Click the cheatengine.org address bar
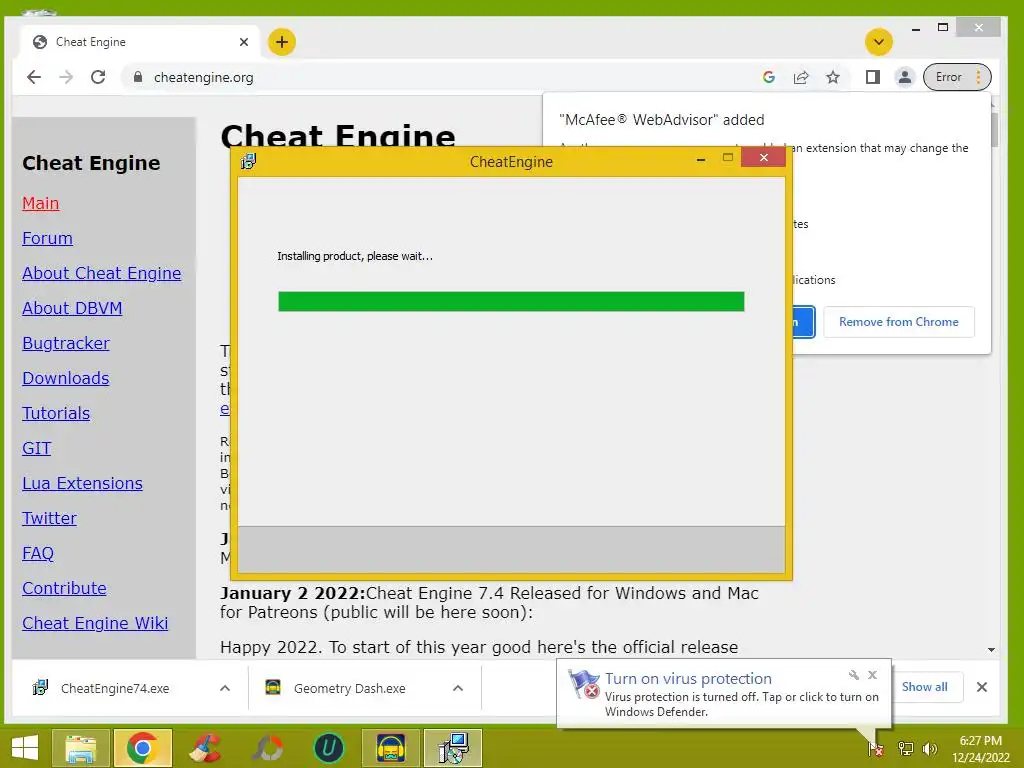 tap(444, 77)
